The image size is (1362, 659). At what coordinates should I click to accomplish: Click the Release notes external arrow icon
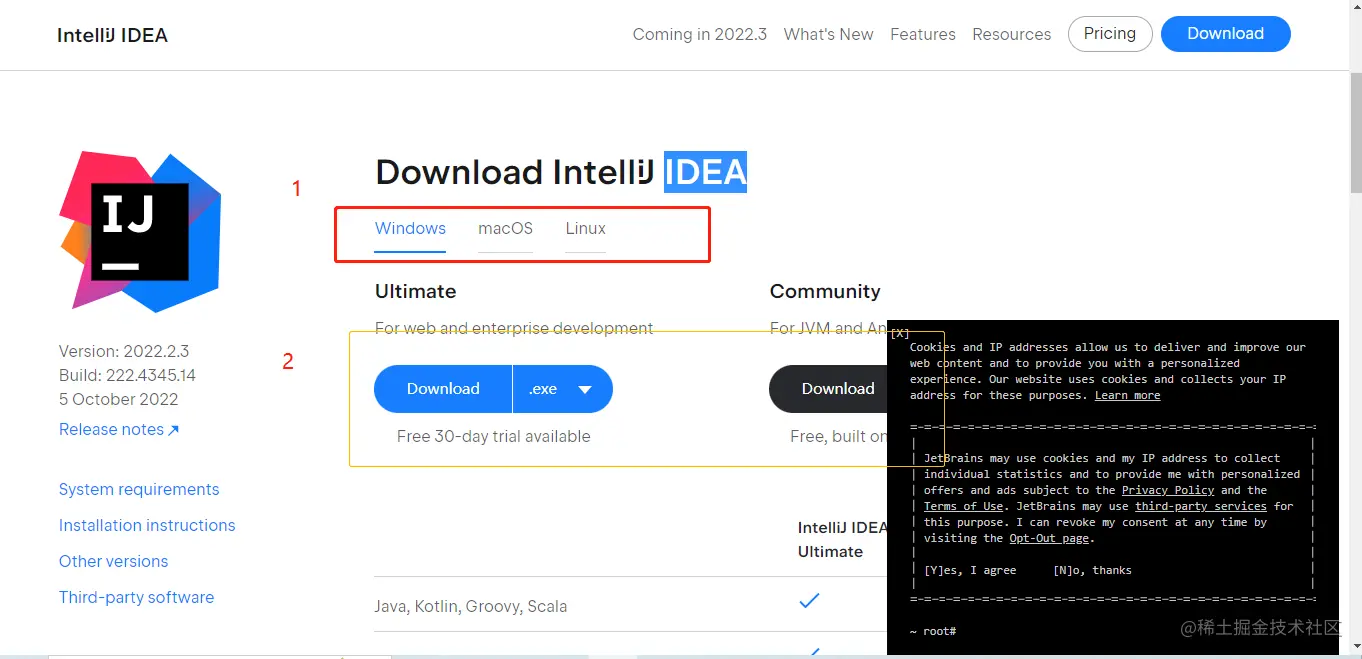(173, 430)
